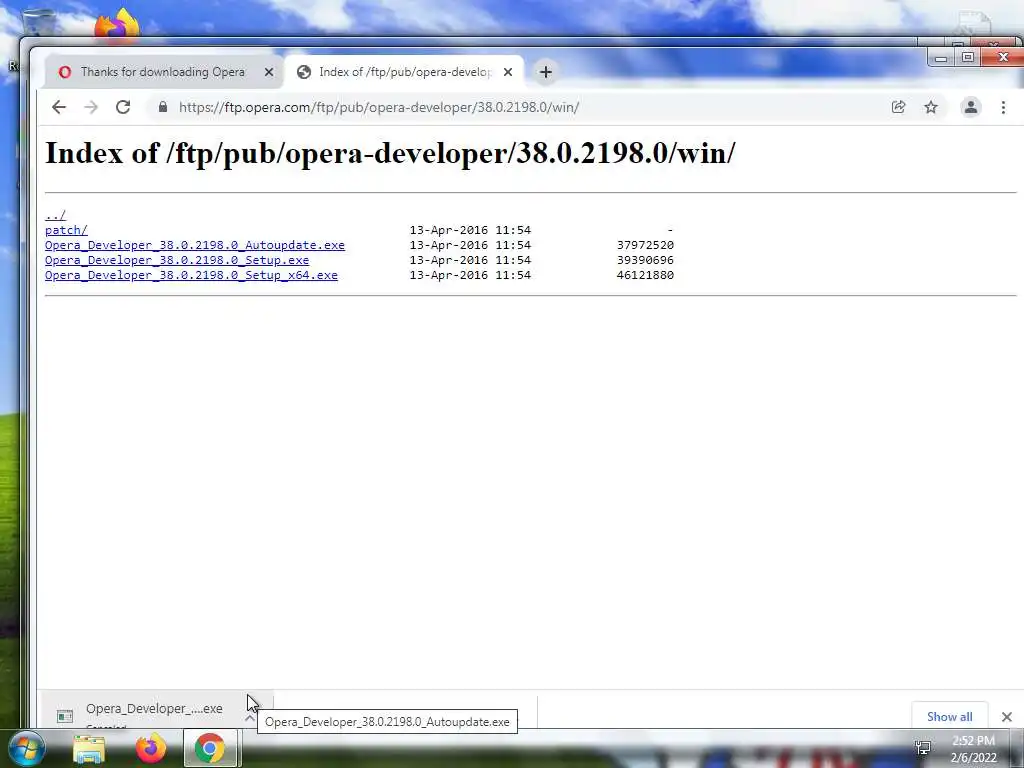Click the globe favicon on the Index tab
Screen dimensions: 1024x768
point(304,72)
